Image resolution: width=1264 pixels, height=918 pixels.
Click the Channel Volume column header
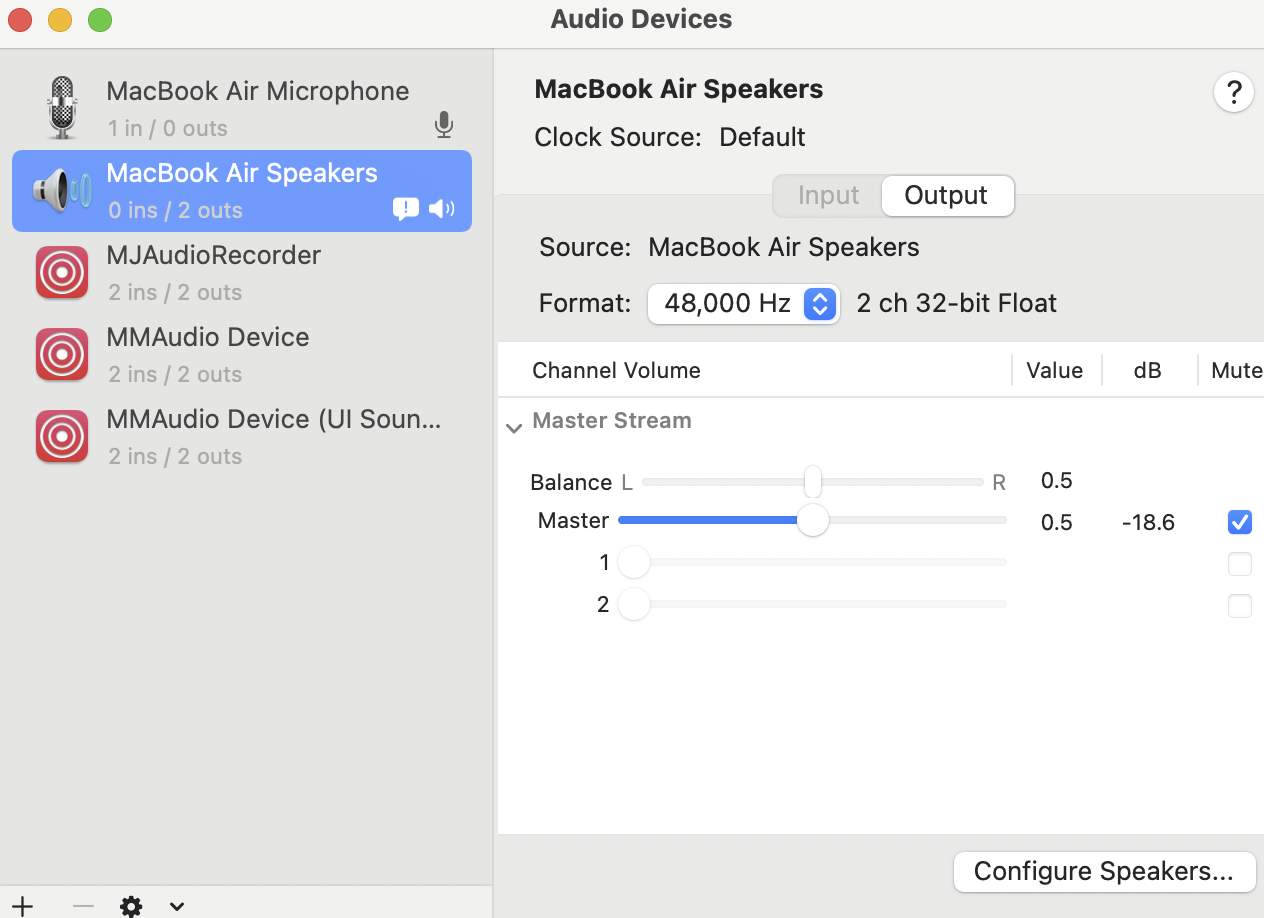(616, 370)
